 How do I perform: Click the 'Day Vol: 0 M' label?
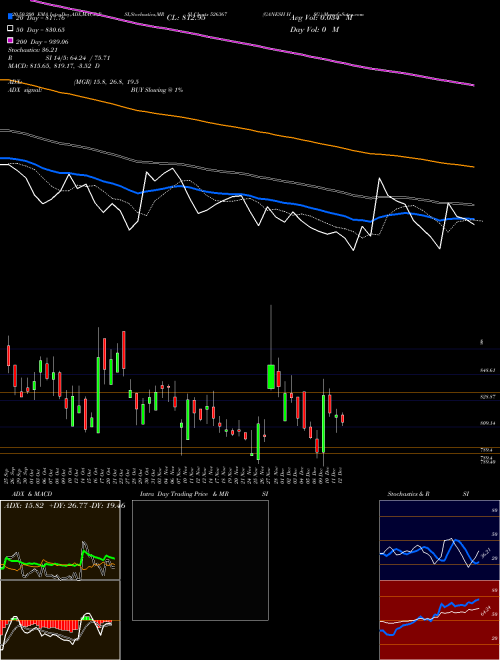coord(314,29)
